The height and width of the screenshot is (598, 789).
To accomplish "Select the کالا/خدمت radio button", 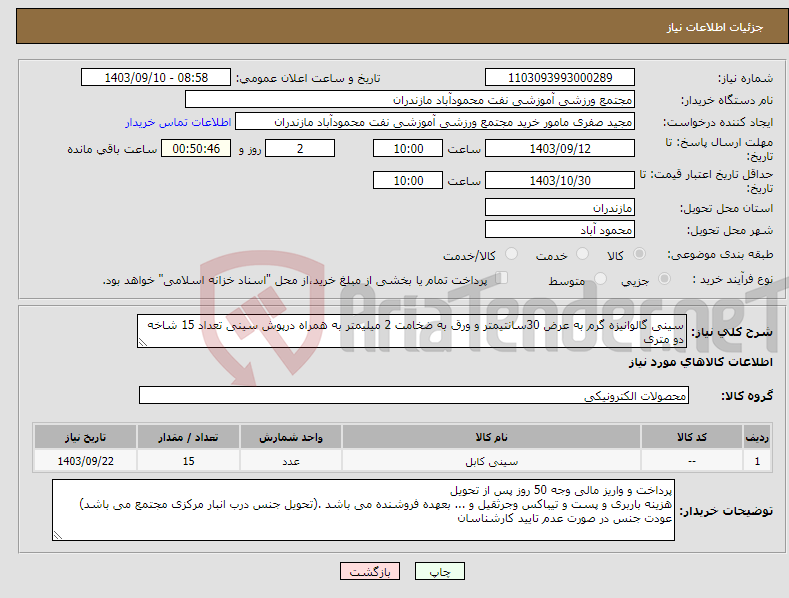I will pyautogui.click(x=511, y=254).
